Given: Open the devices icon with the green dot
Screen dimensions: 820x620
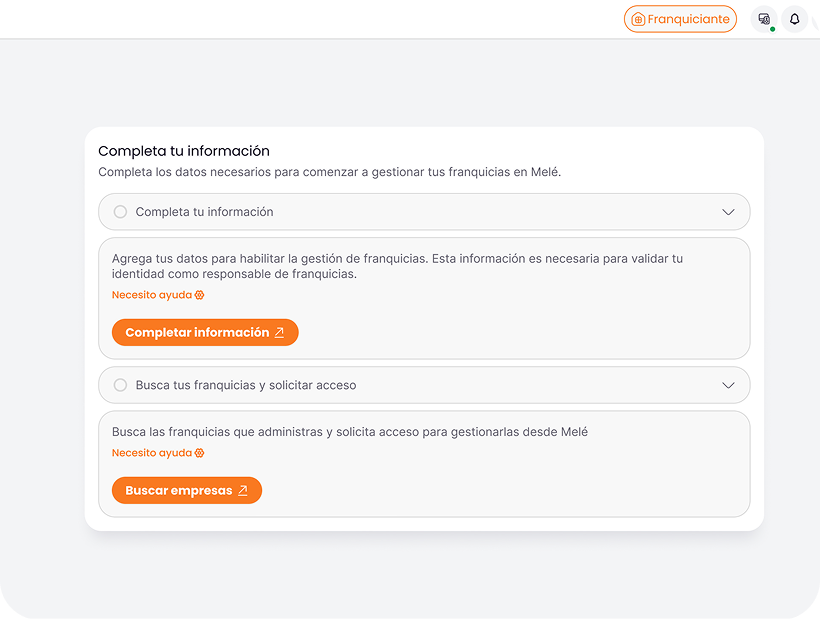Looking at the screenshot, I should [x=764, y=19].
